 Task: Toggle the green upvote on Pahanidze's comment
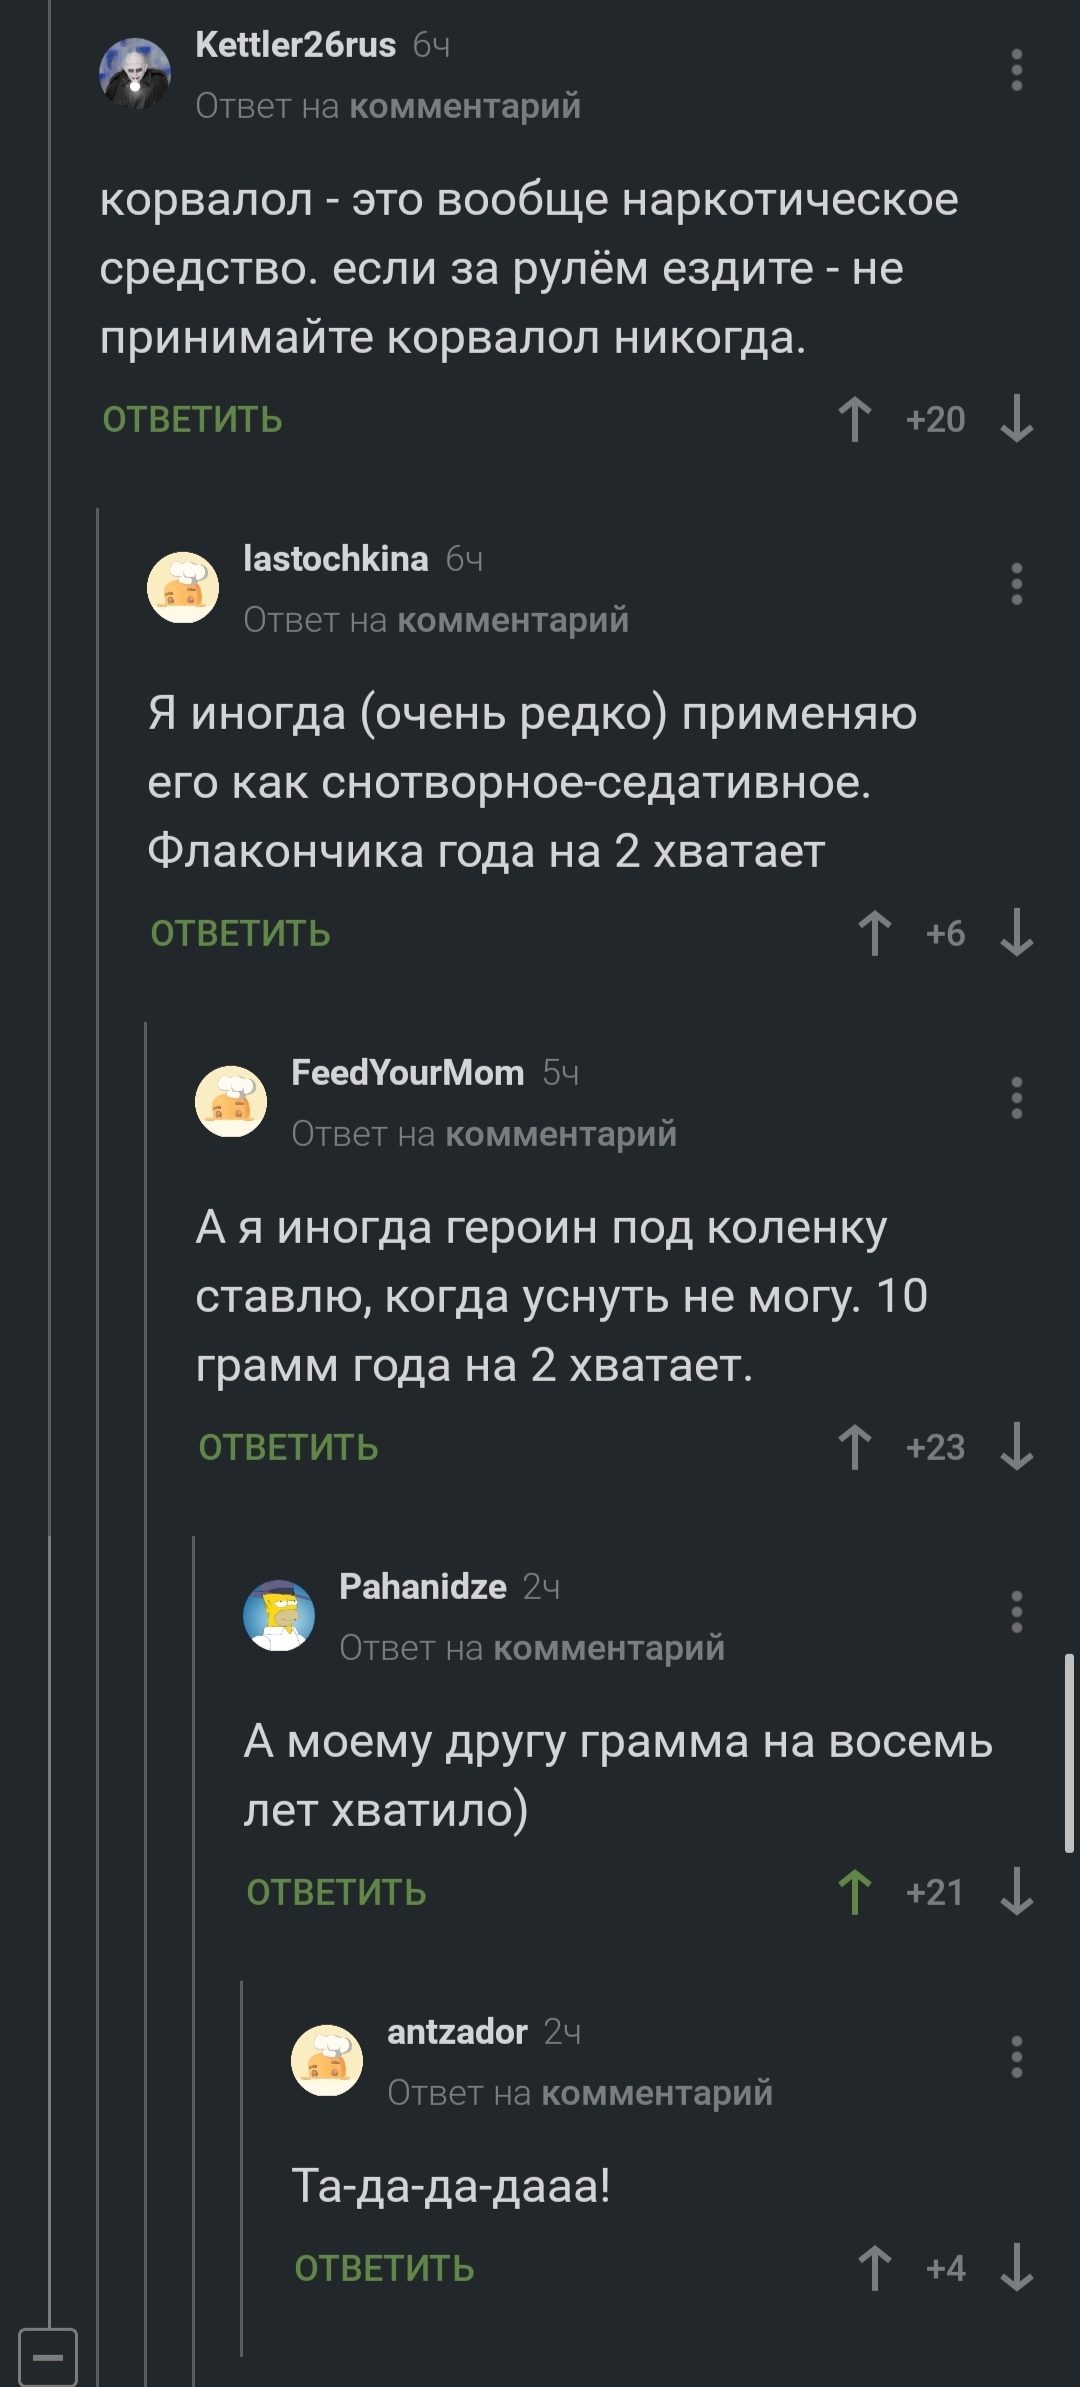[855, 1892]
